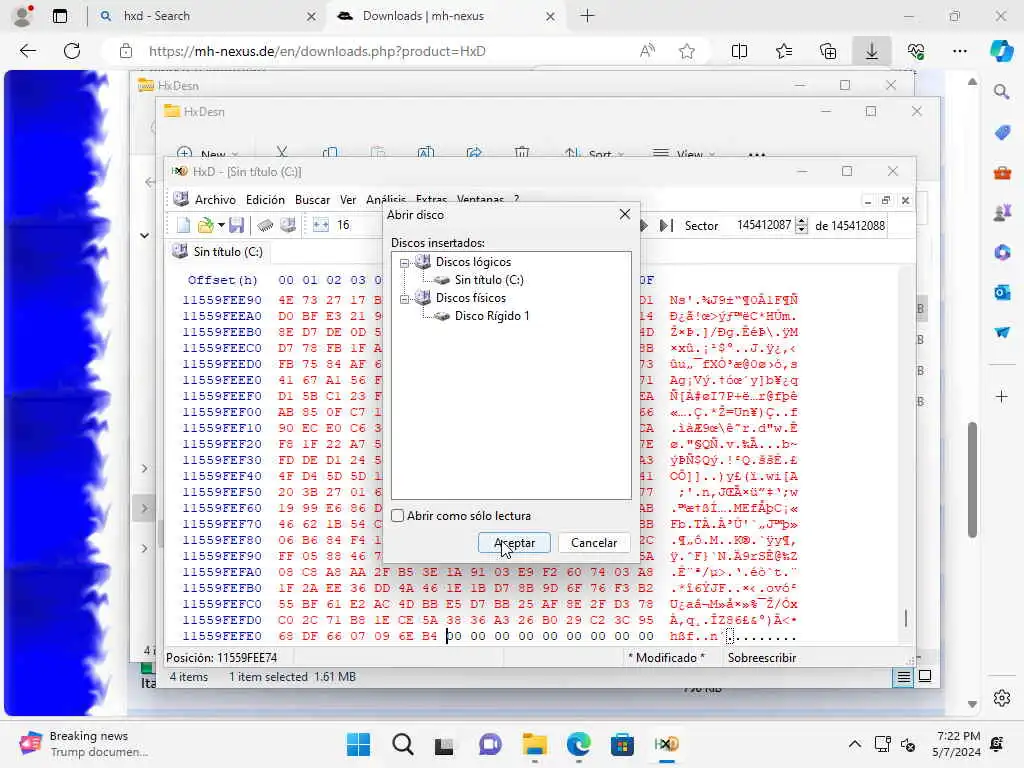Click the Offset(h) column header
1024x768 pixels.
[x=223, y=280]
